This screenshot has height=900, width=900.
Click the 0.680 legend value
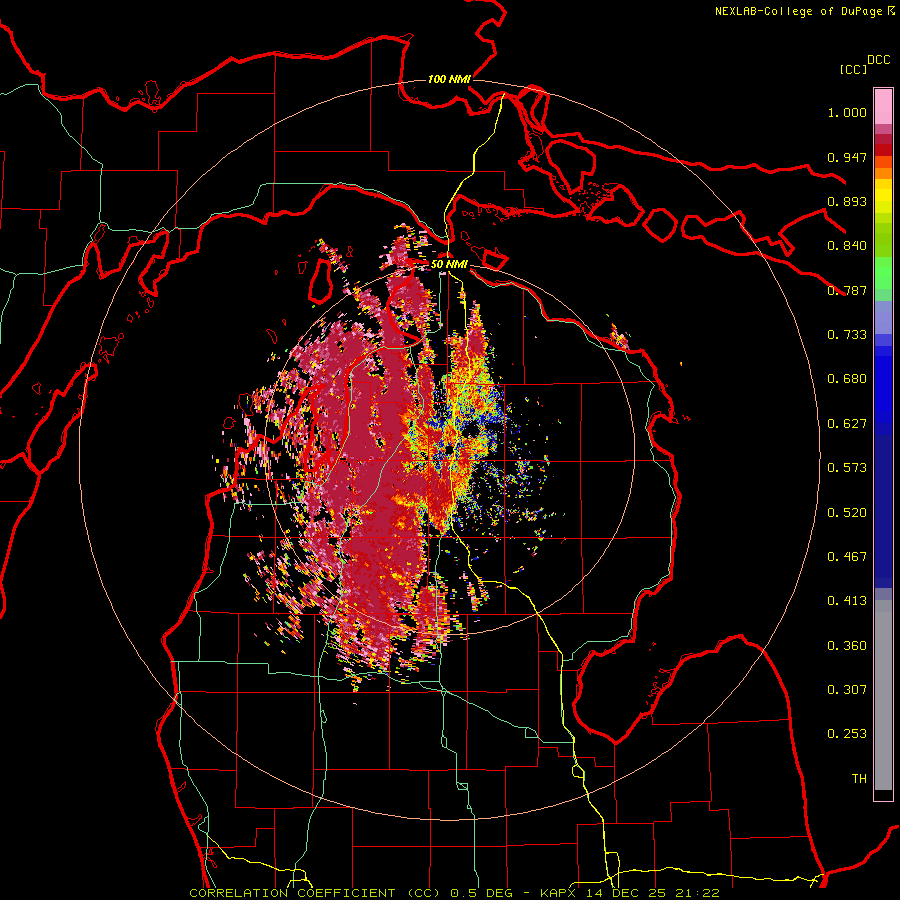pos(847,379)
